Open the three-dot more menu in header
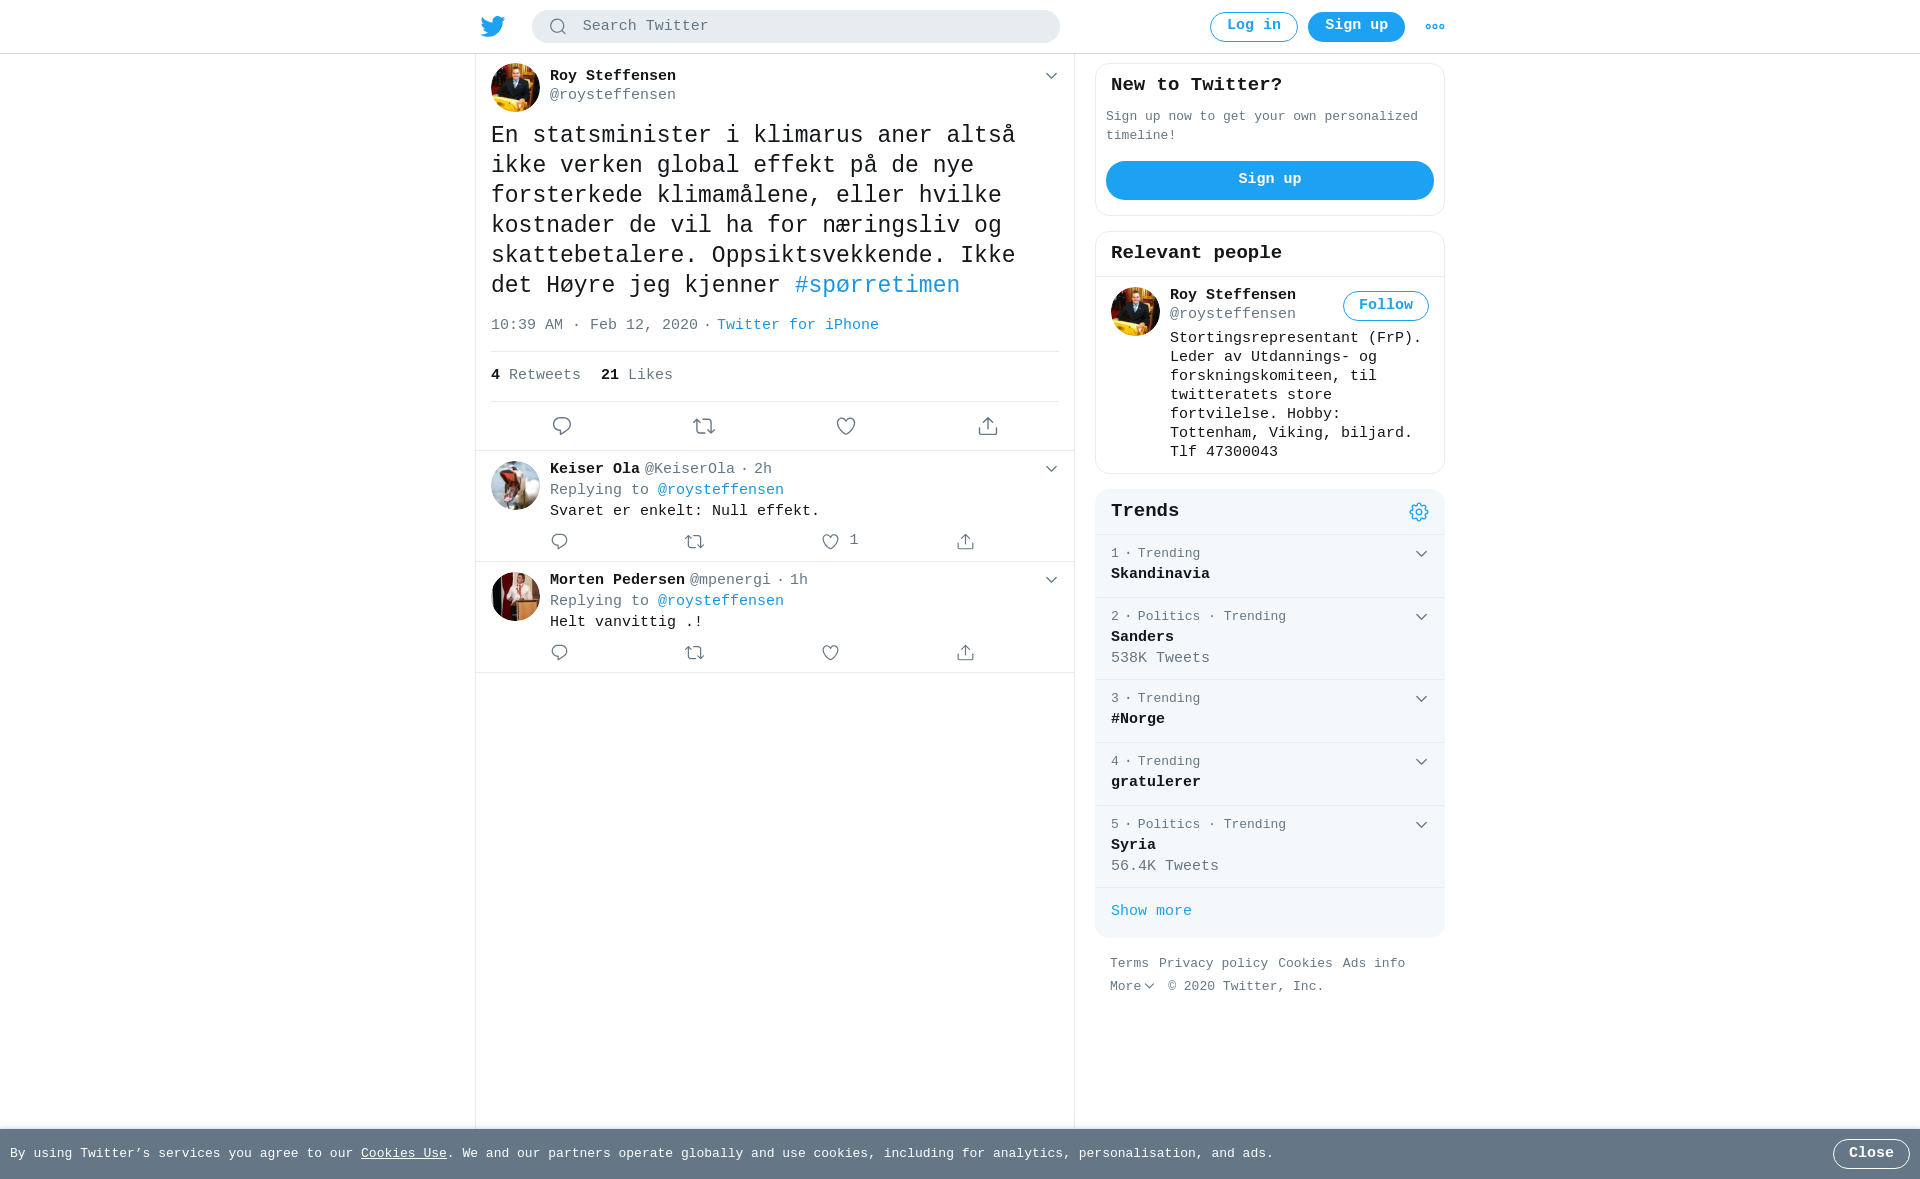The image size is (1920, 1179). (1435, 27)
